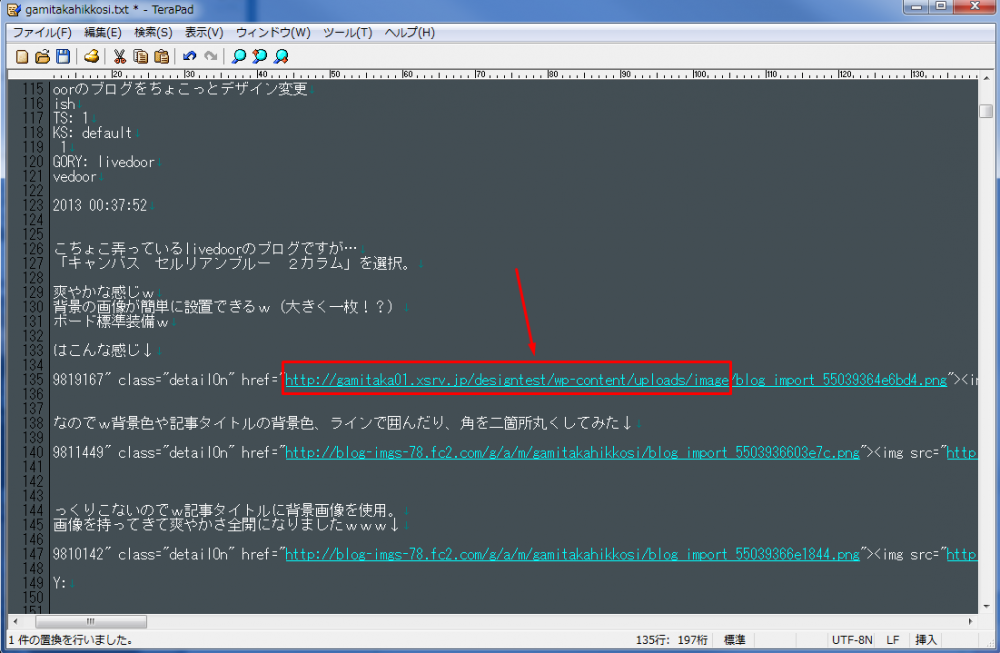Click the 135行: 197桁 position indicator
1000x653 pixels.
click(672, 640)
